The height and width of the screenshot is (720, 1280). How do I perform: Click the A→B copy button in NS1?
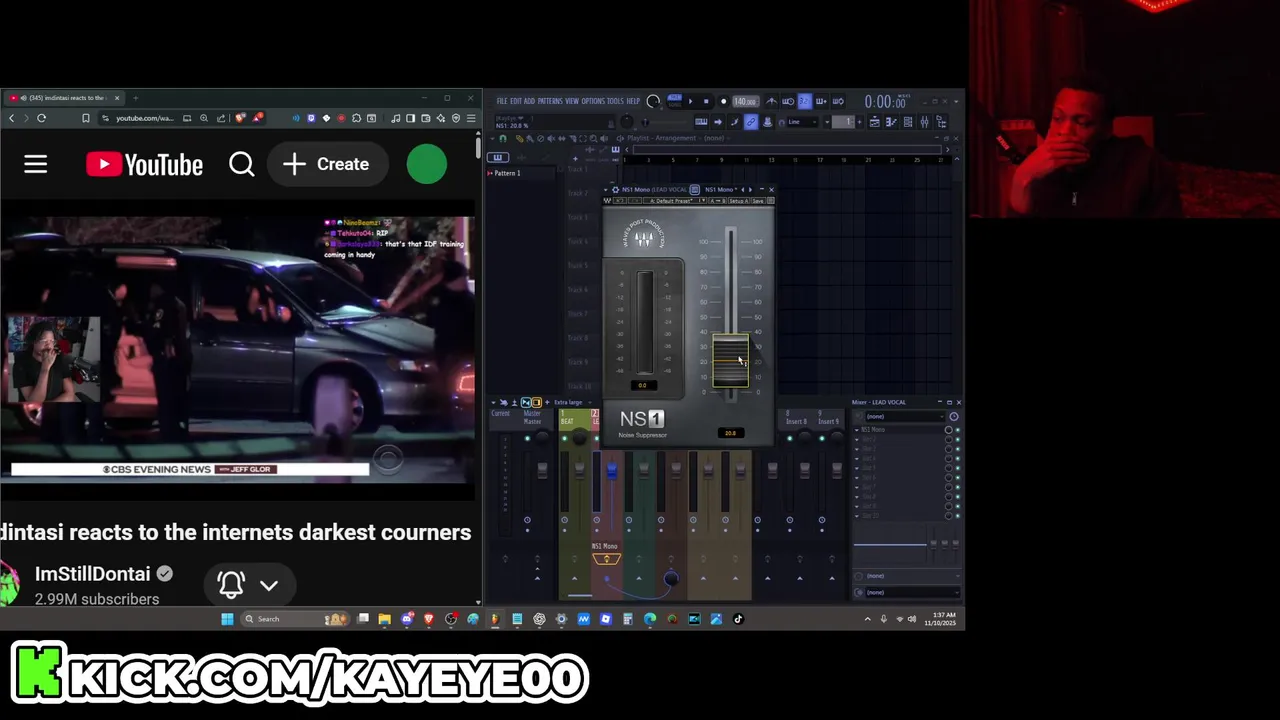[717, 201]
